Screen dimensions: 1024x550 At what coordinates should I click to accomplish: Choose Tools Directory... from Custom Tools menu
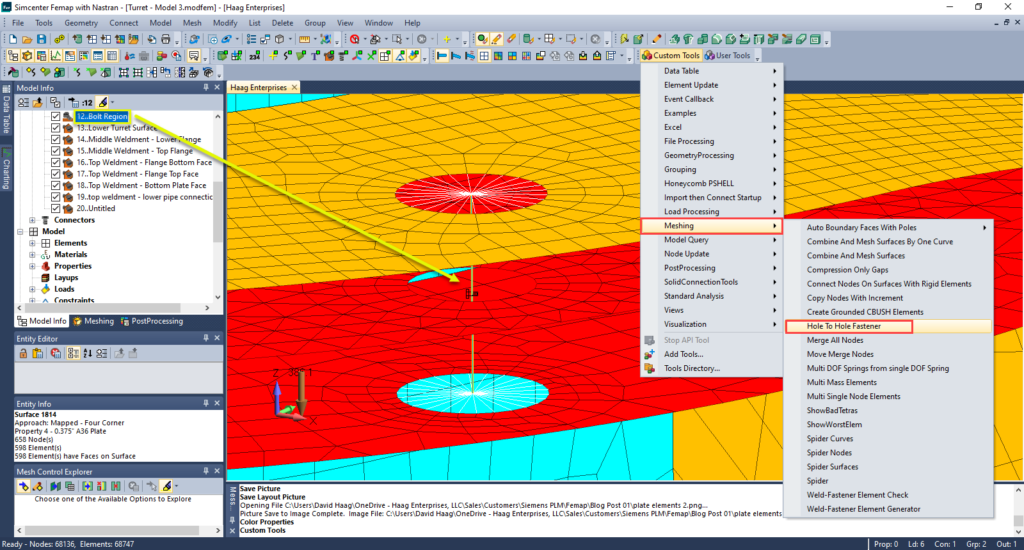pos(692,368)
